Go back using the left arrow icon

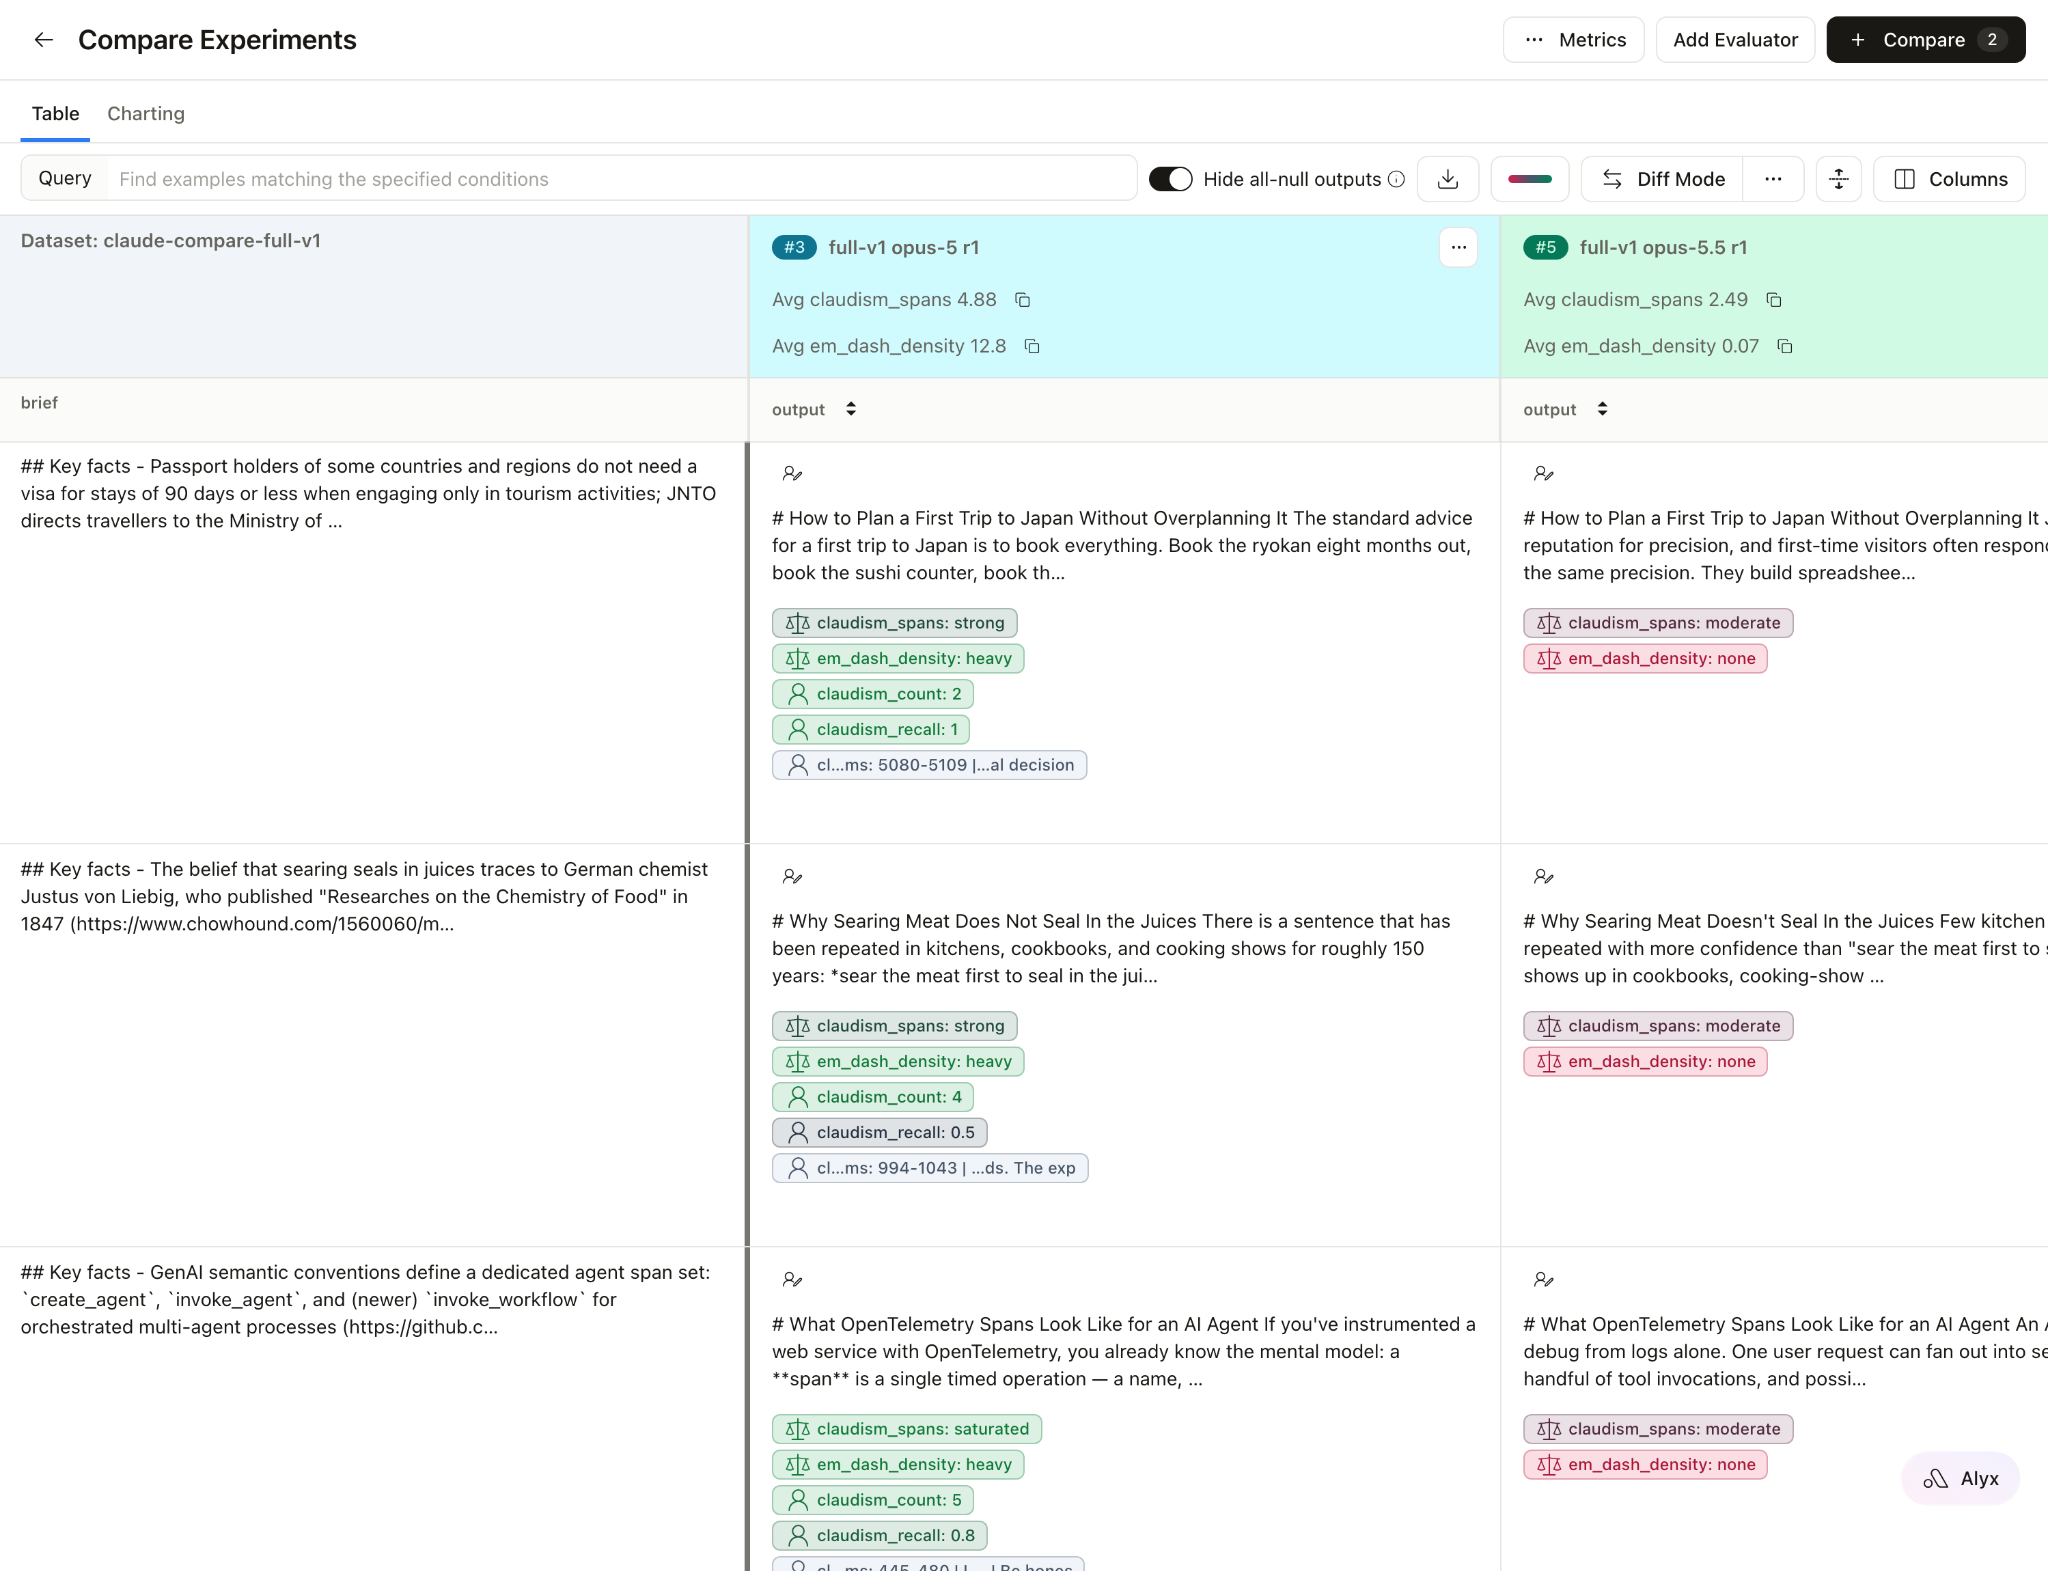pyautogui.click(x=43, y=40)
